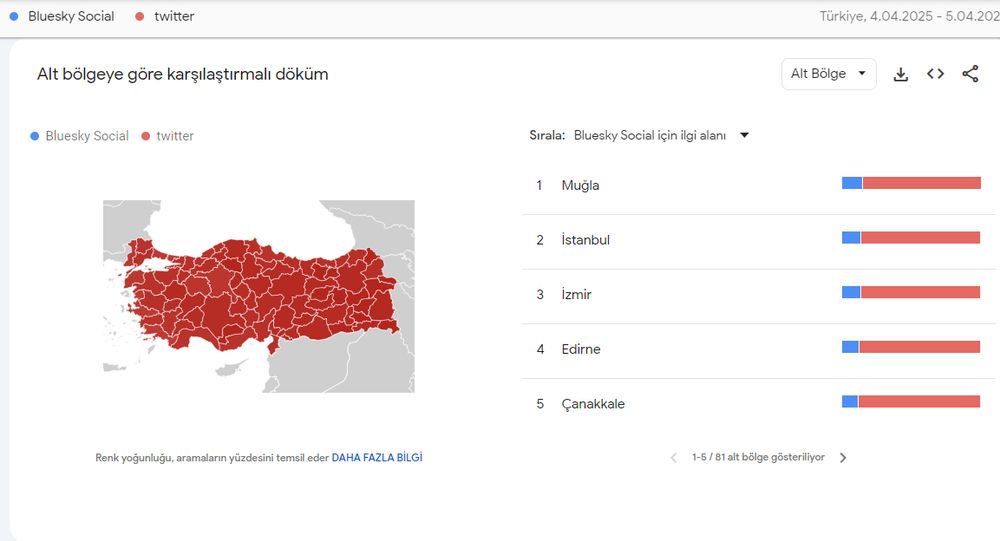Select the Çanakkale row
Image resolution: width=1000 pixels, height=541 pixels.
(x=758, y=404)
